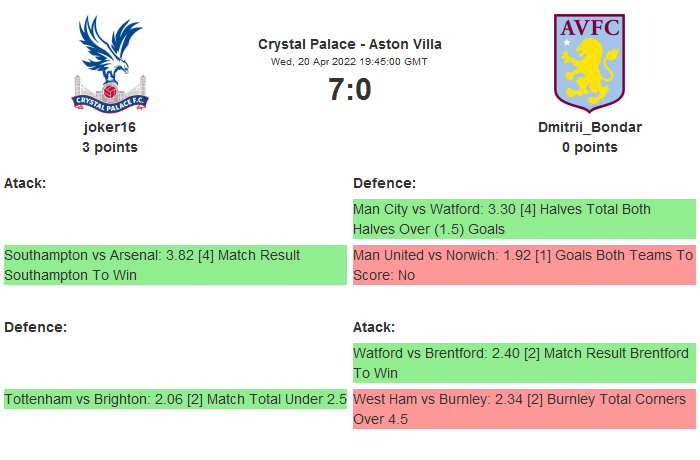Select the Southampton vs Arsenal bet row

coord(175,265)
